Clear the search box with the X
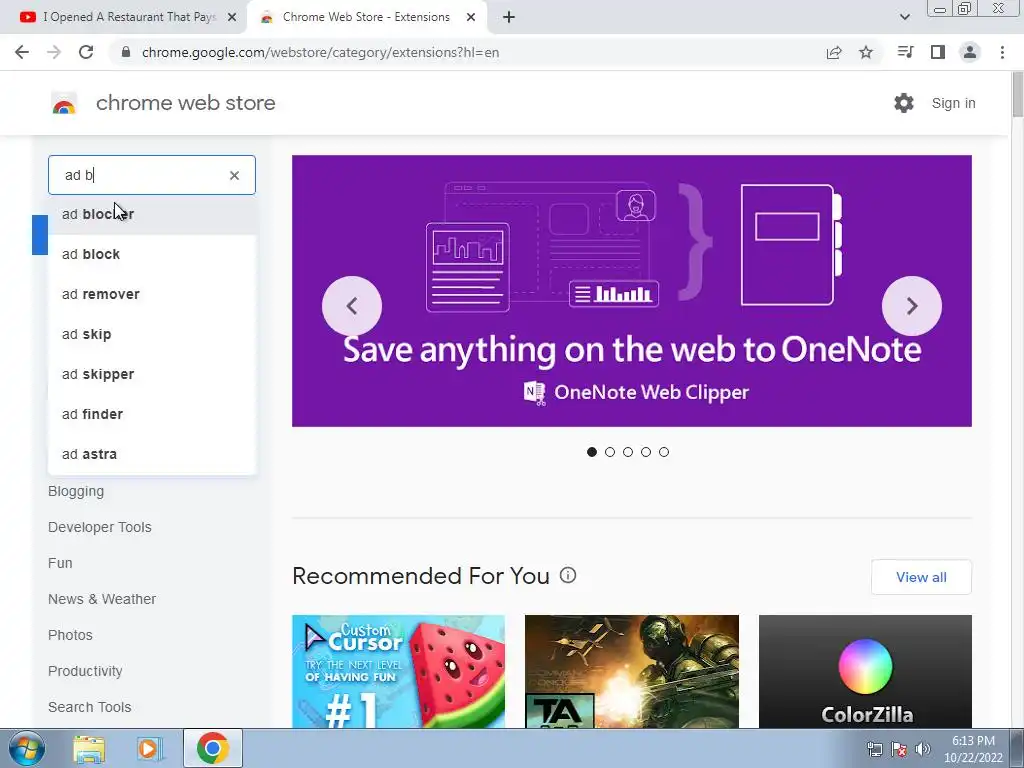This screenshot has width=1024, height=768. click(234, 175)
